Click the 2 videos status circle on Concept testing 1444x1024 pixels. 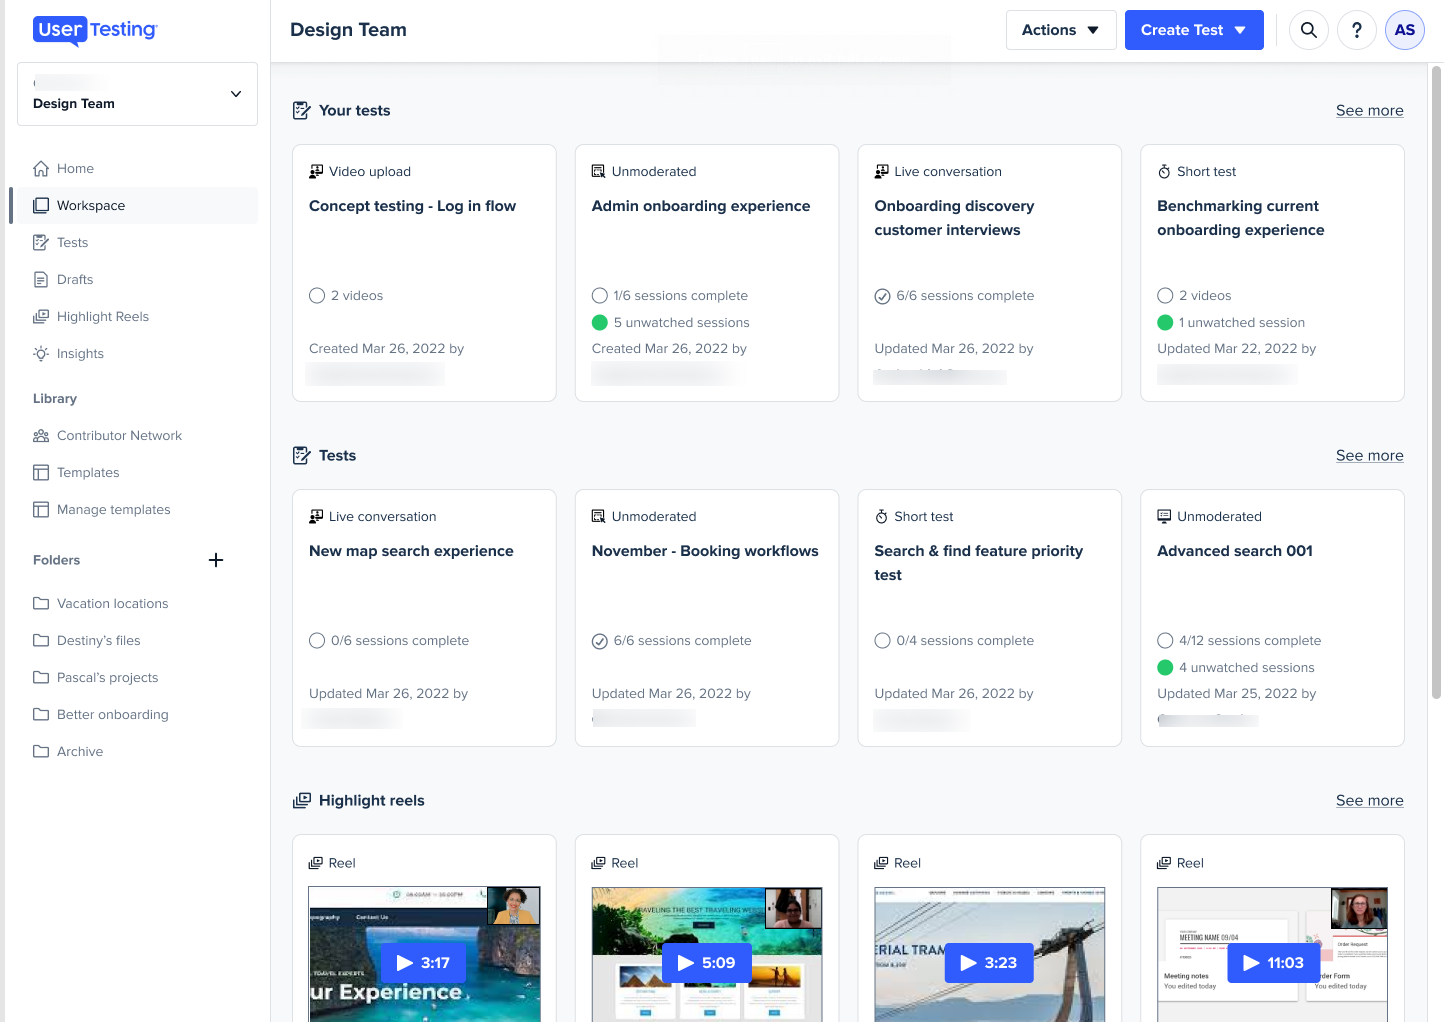click(x=317, y=296)
